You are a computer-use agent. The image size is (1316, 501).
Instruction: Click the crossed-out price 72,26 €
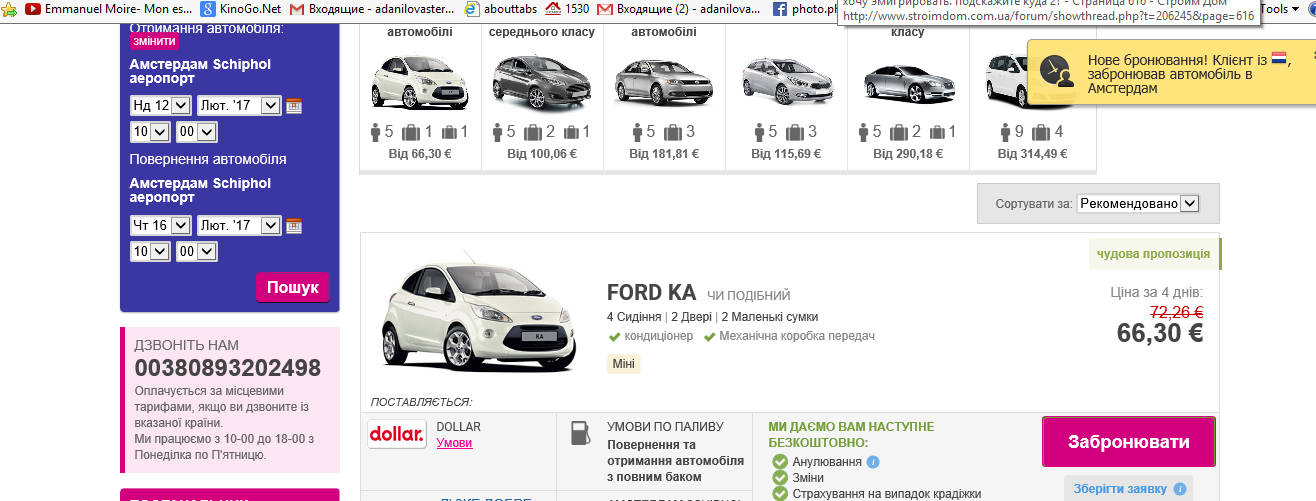(x=1176, y=311)
